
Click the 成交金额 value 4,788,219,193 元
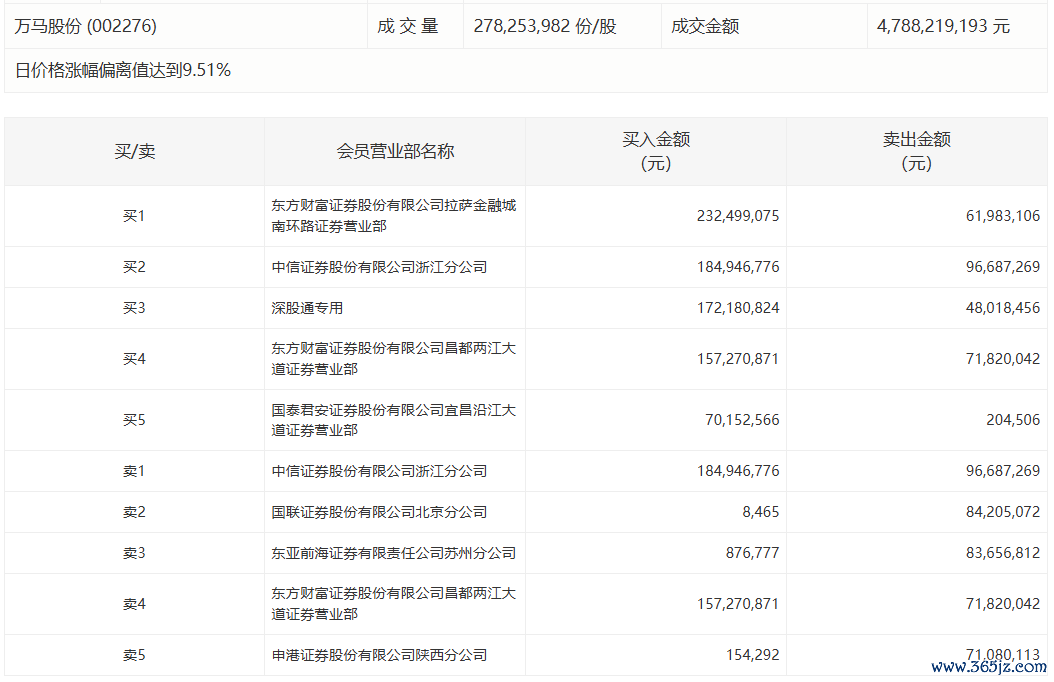tap(943, 26)
